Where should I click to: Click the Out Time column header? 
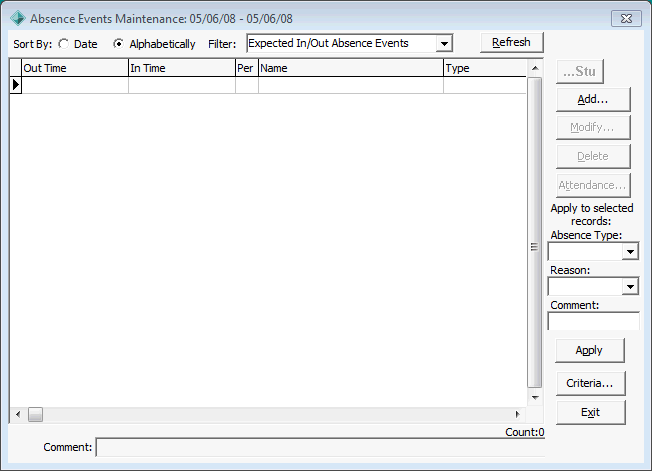coord(75,68)
